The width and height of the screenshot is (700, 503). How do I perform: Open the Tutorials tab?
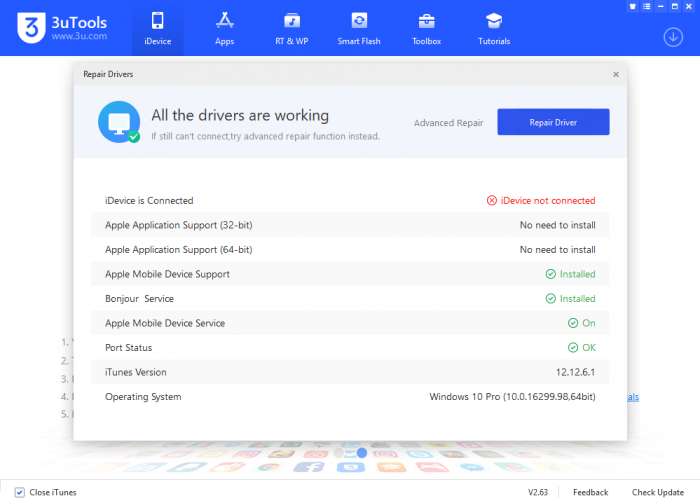coord(494,29)
